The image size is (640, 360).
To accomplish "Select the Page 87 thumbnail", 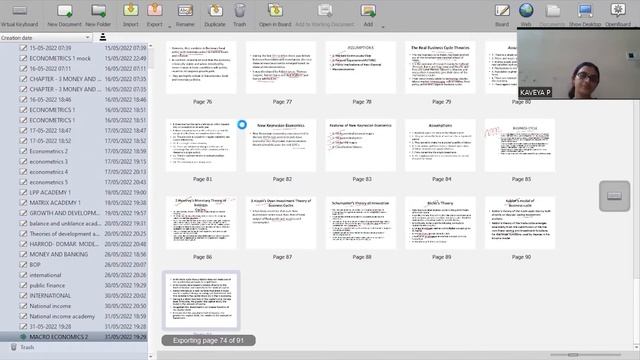I will 281,223.
